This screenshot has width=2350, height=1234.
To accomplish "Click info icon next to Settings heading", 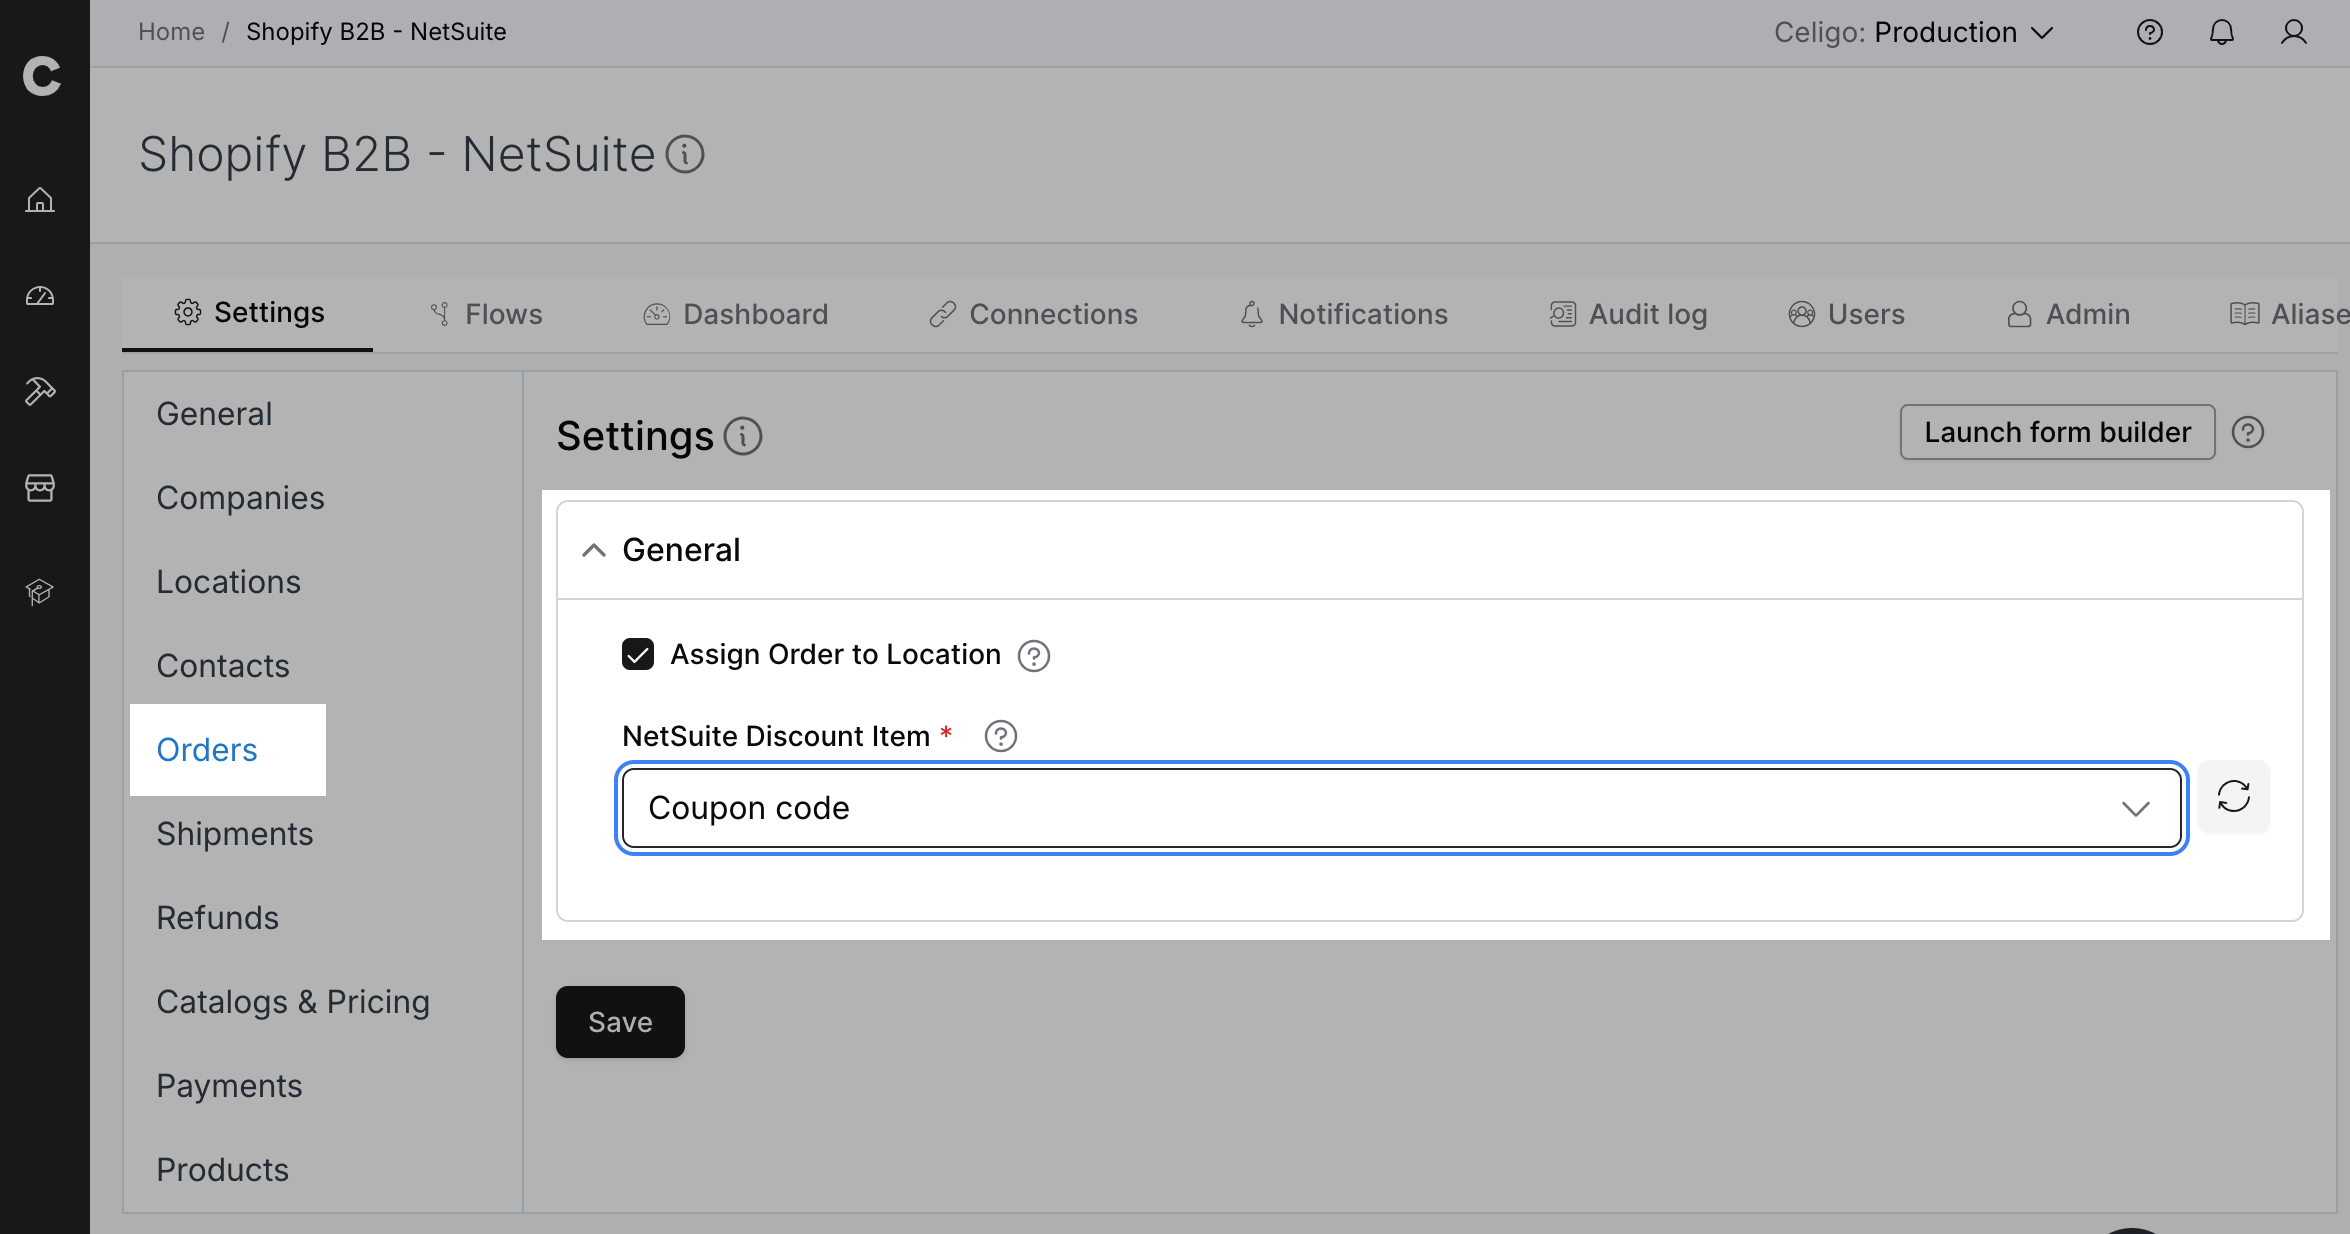I will pos(743,436).
